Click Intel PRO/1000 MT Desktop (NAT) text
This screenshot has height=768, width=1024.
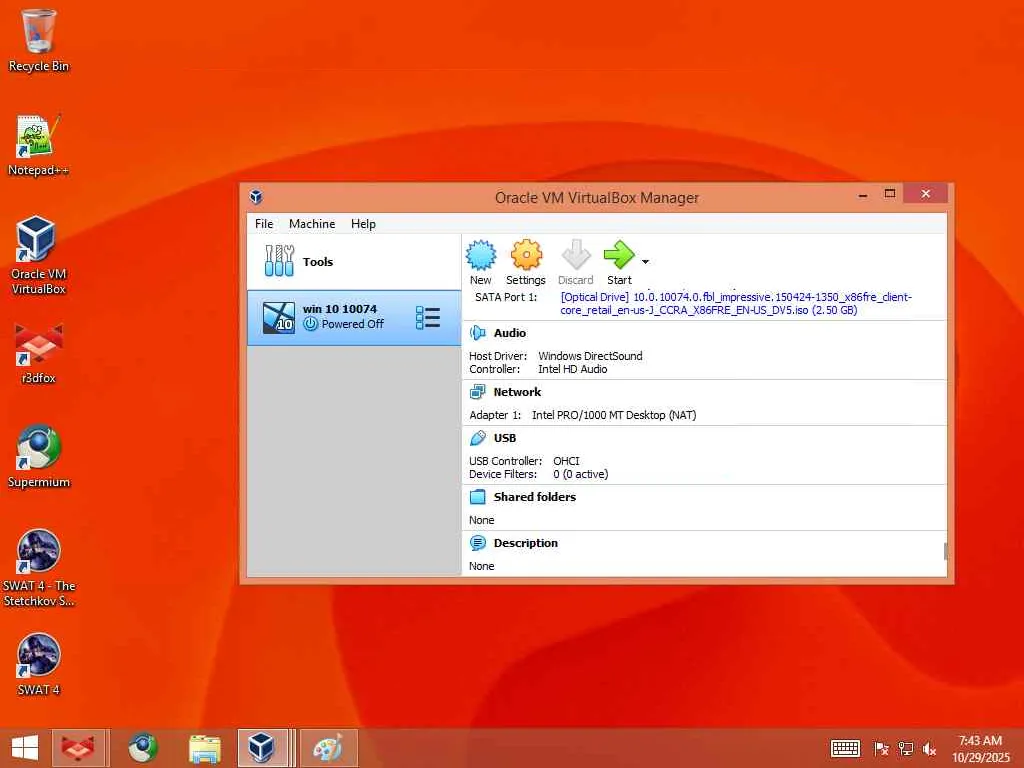614,415
